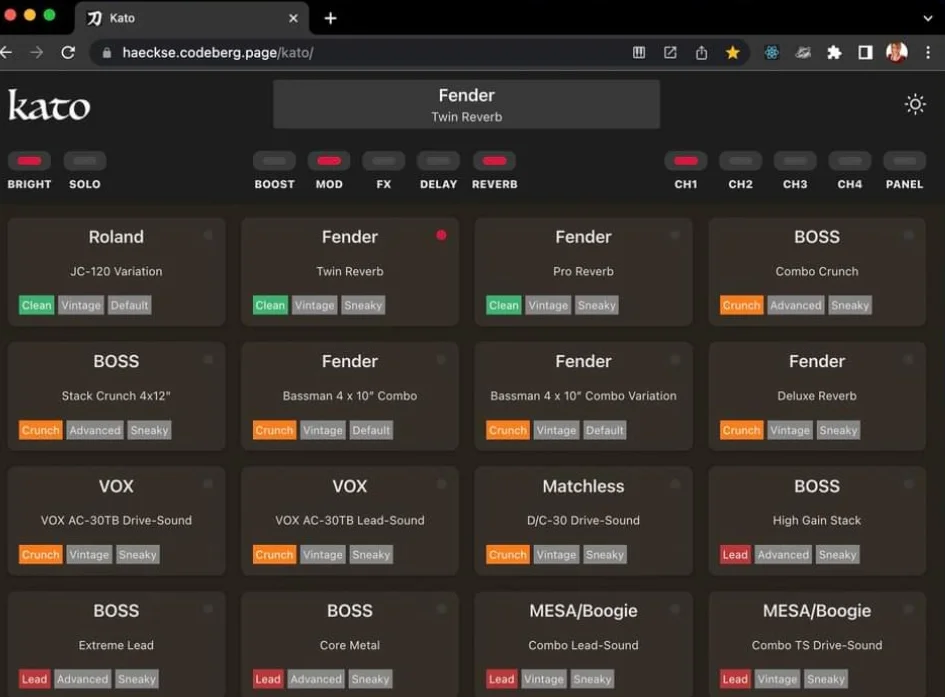Select channel CH1

click(686, 161)
